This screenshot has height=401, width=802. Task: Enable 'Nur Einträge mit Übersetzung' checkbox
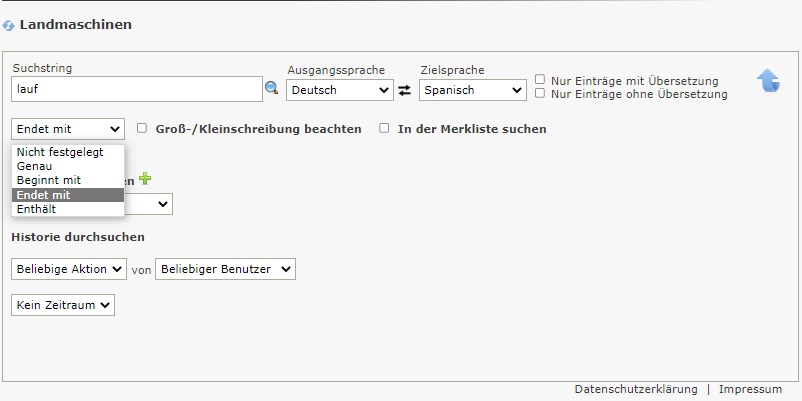(540, 79)
